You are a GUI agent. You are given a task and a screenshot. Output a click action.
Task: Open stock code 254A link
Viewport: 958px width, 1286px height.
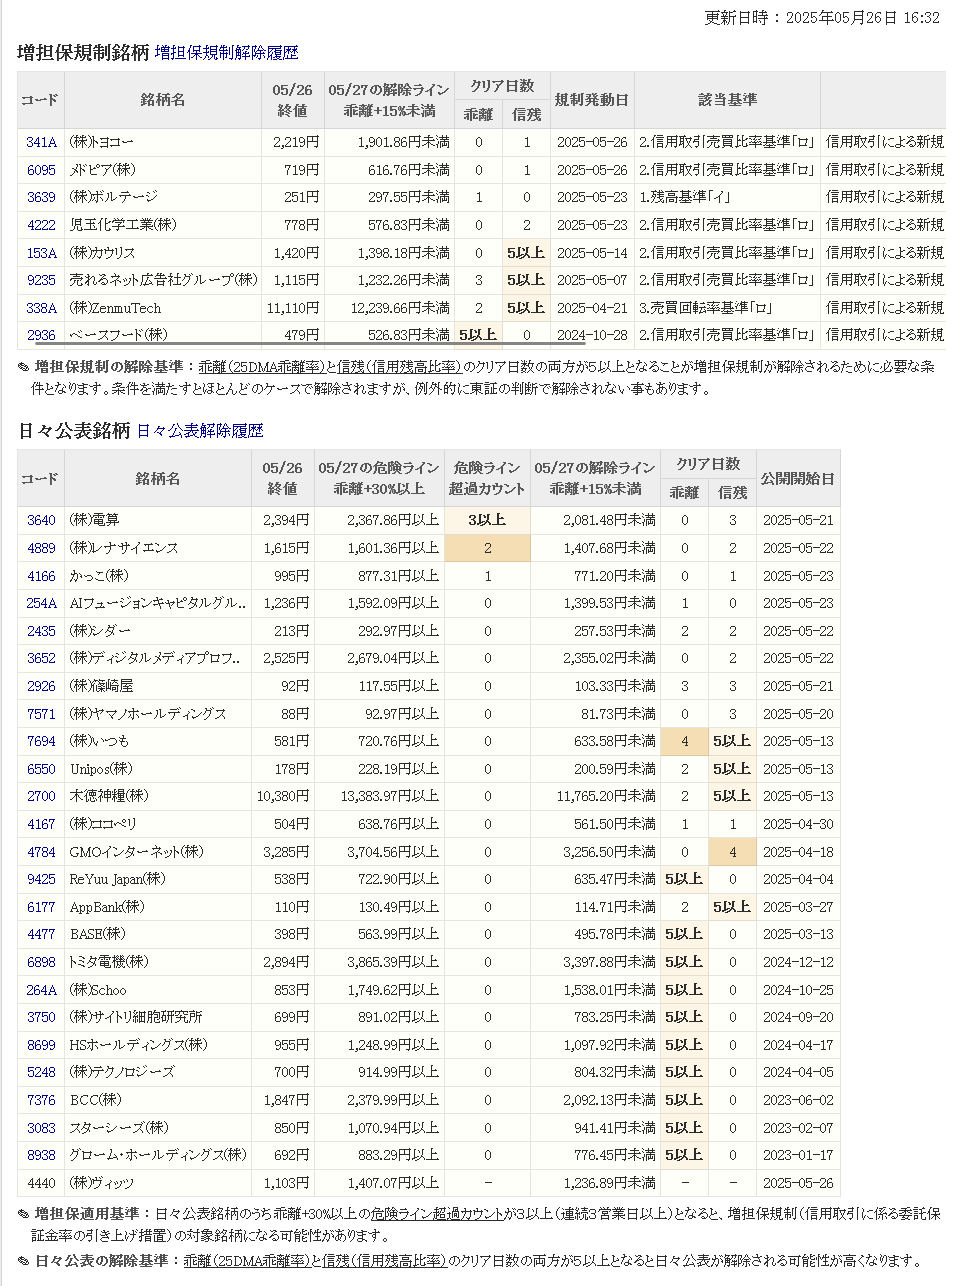[41, 603]
